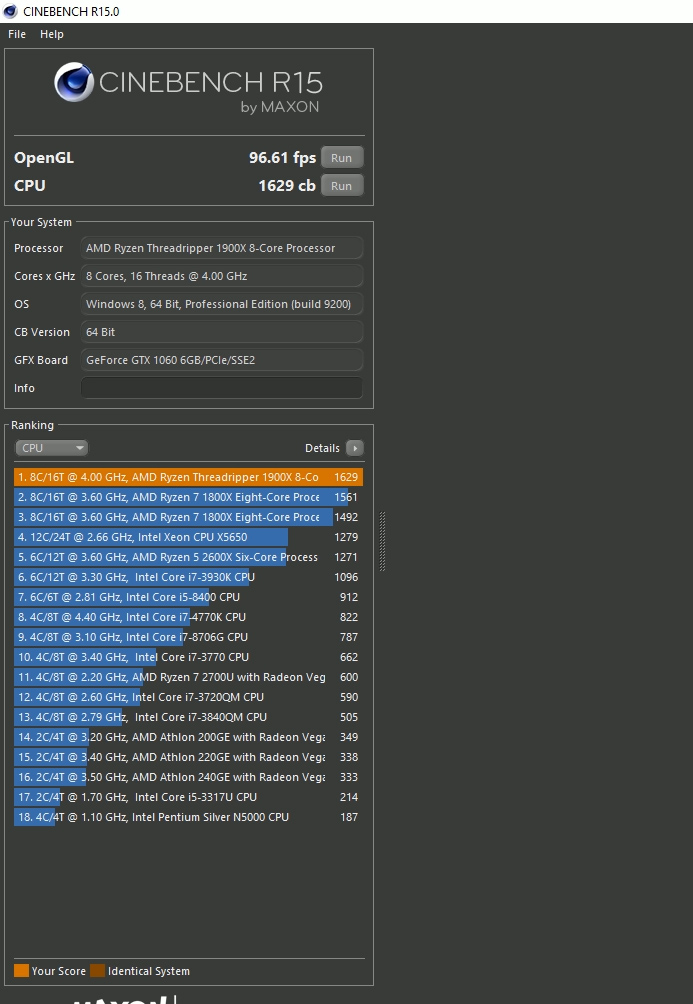Expand ranking Details arrow button
This screenshot has height=1004, width=693.
coord(355,448)
